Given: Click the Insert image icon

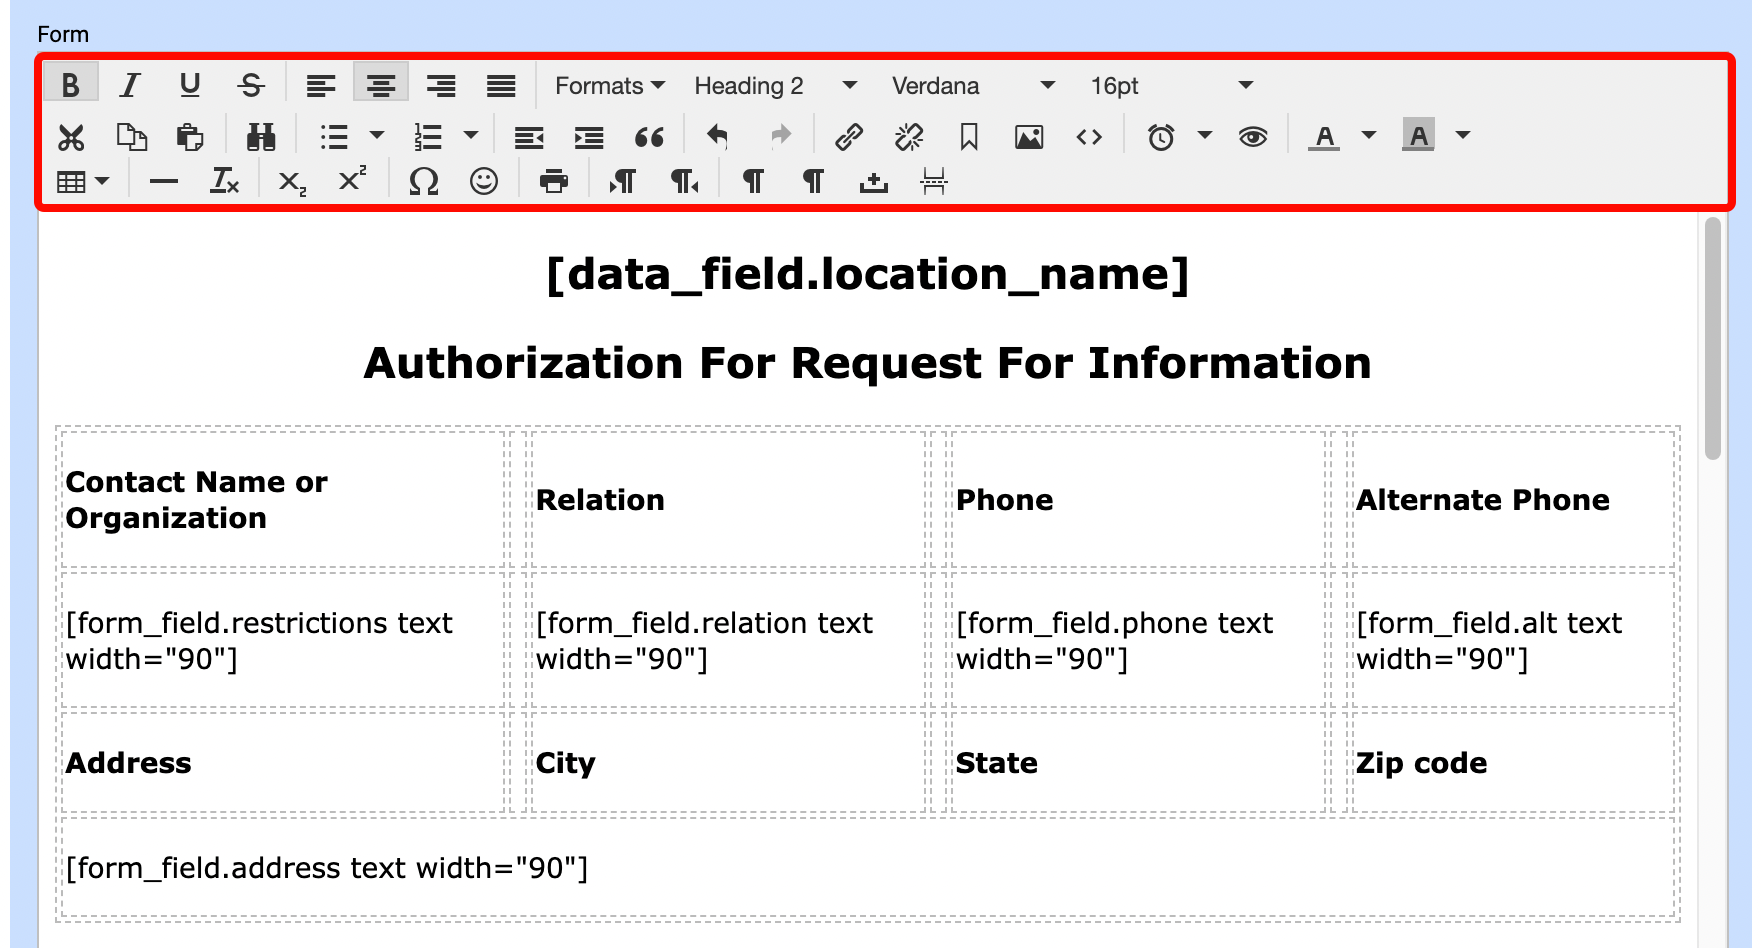Looking at the screenshot, I should coord(1029,137).
